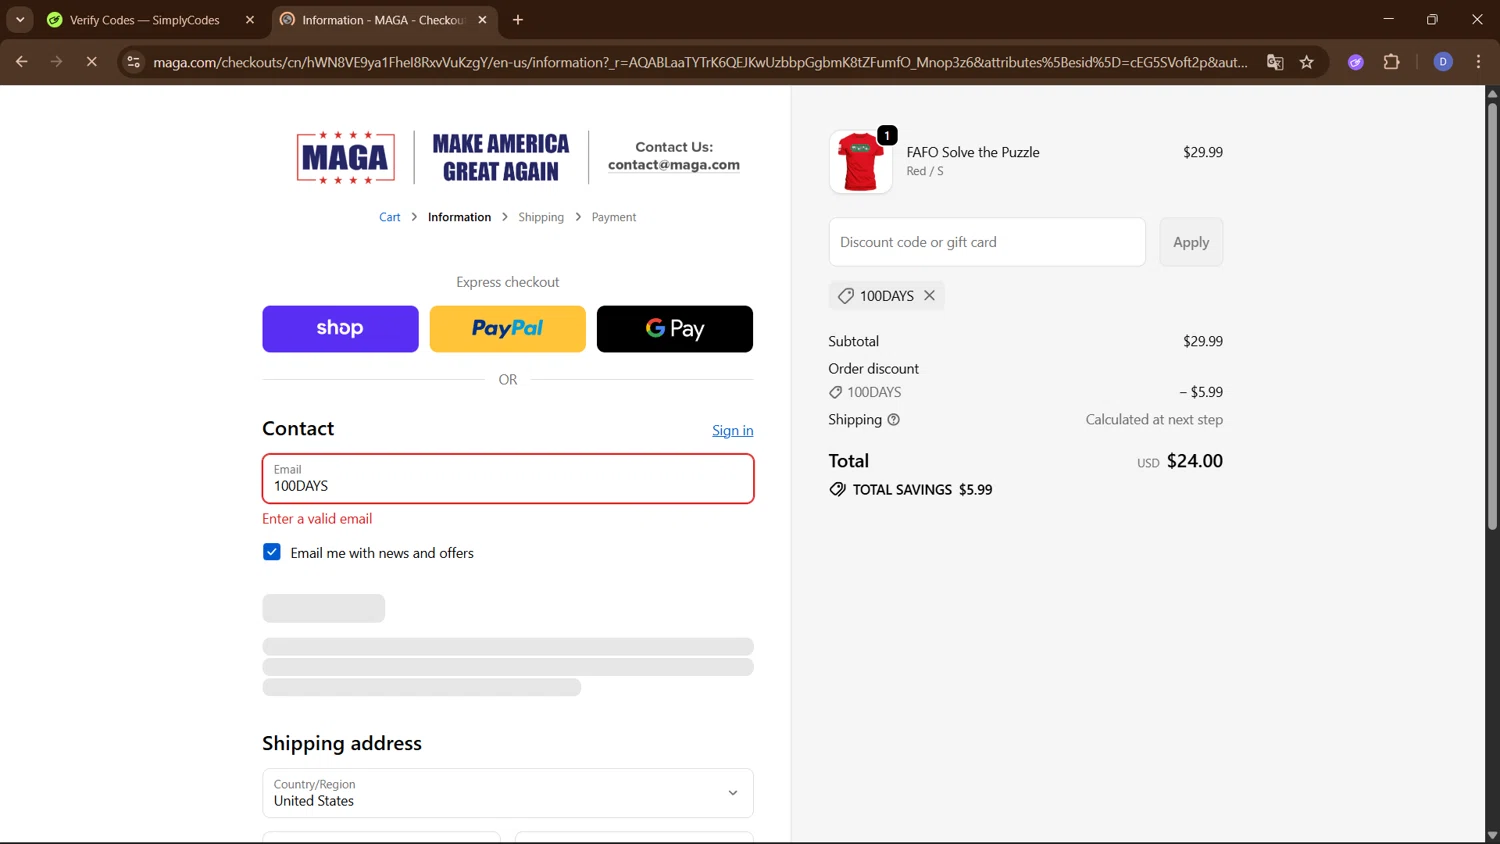
Task: Click the maga.com address bar URL
Action: pos(700,62)
